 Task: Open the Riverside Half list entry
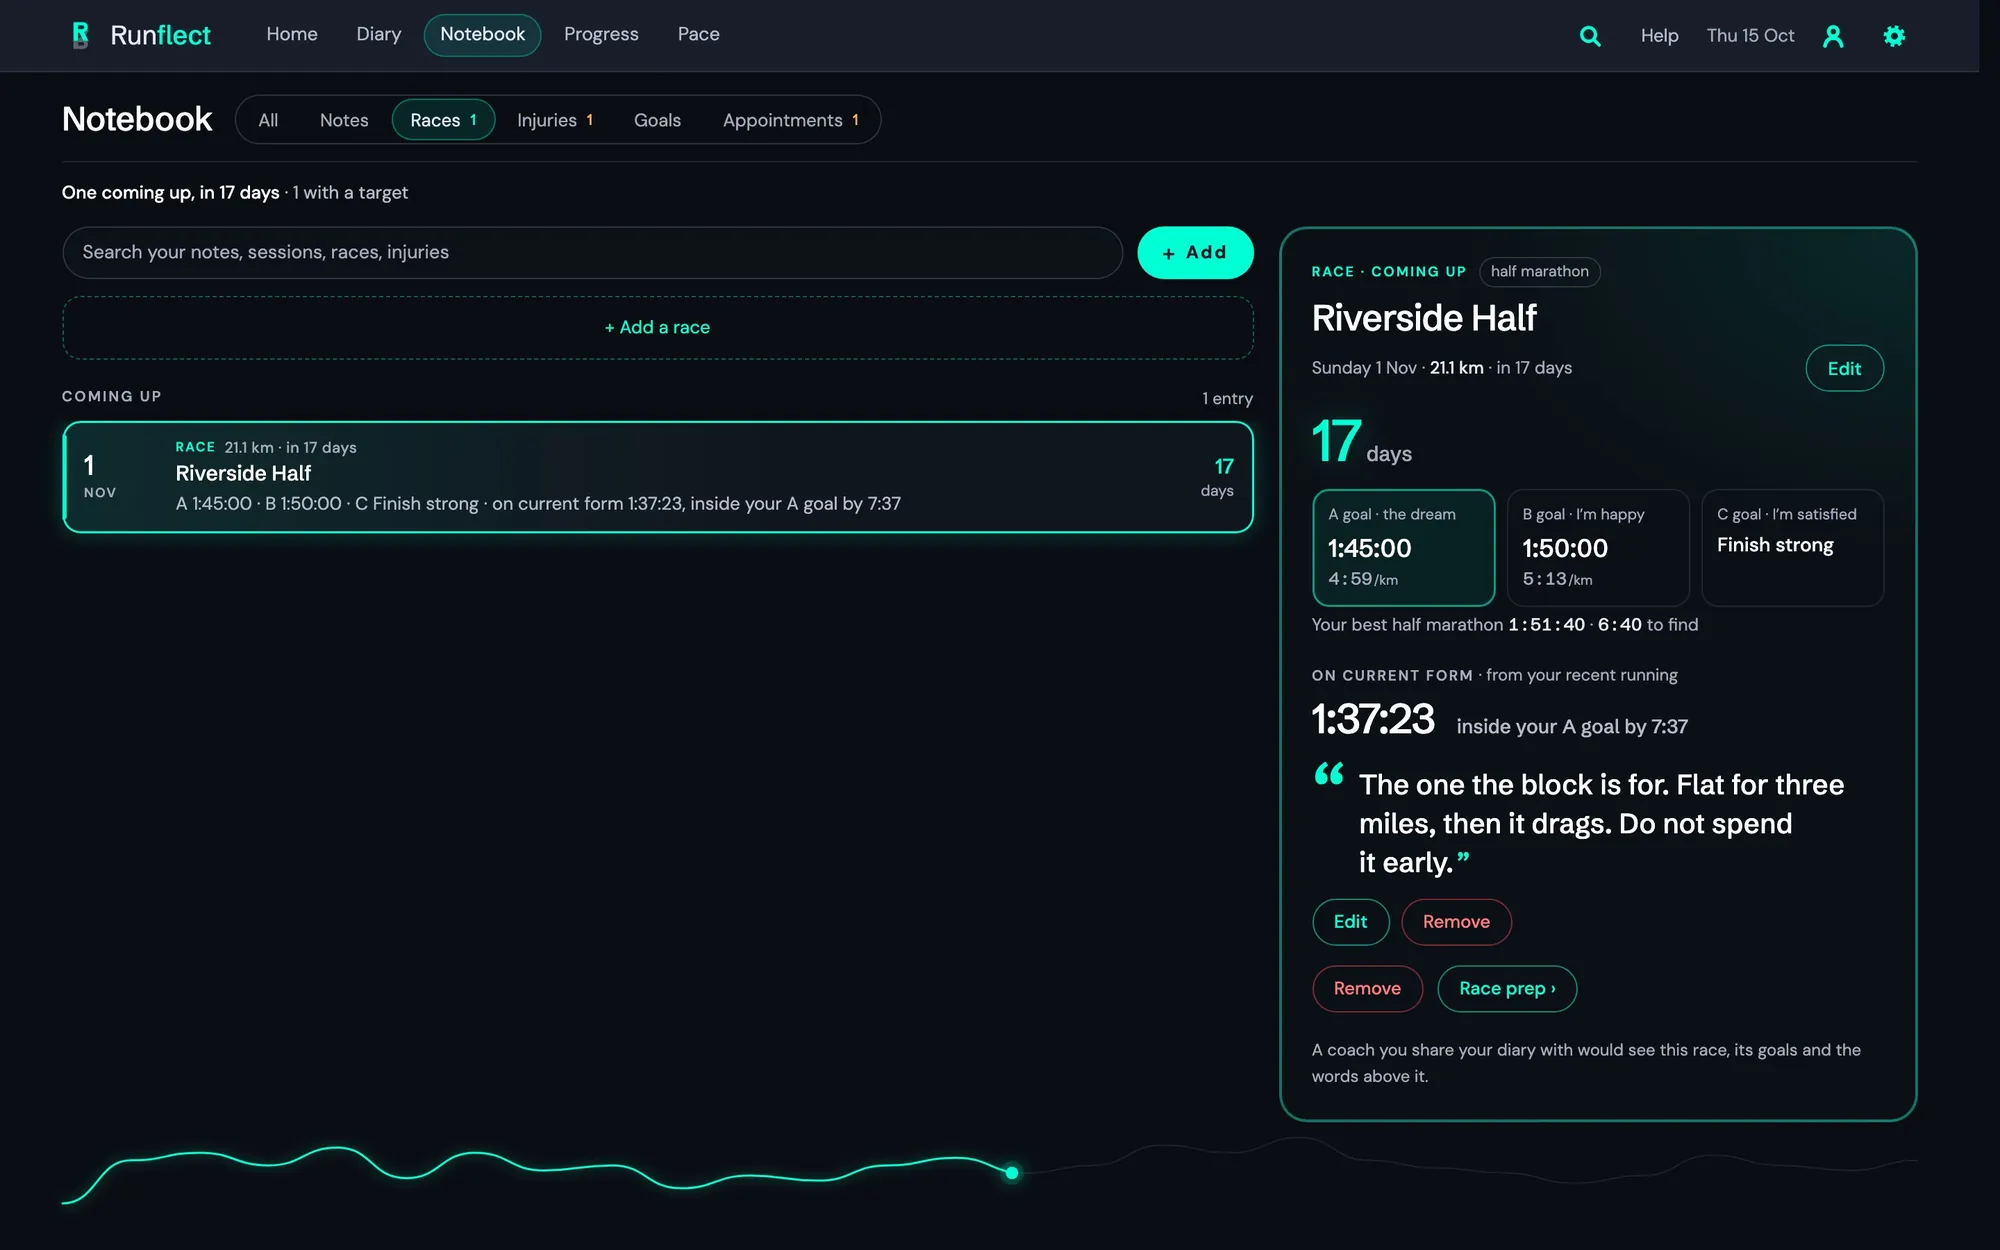click(657, 477)
